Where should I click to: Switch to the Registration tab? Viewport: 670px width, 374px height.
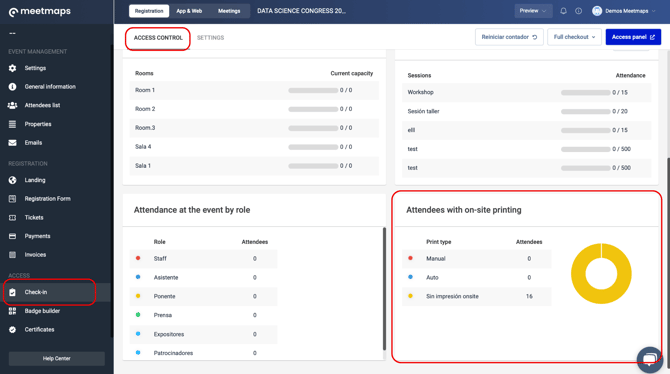tap(149, 11)
